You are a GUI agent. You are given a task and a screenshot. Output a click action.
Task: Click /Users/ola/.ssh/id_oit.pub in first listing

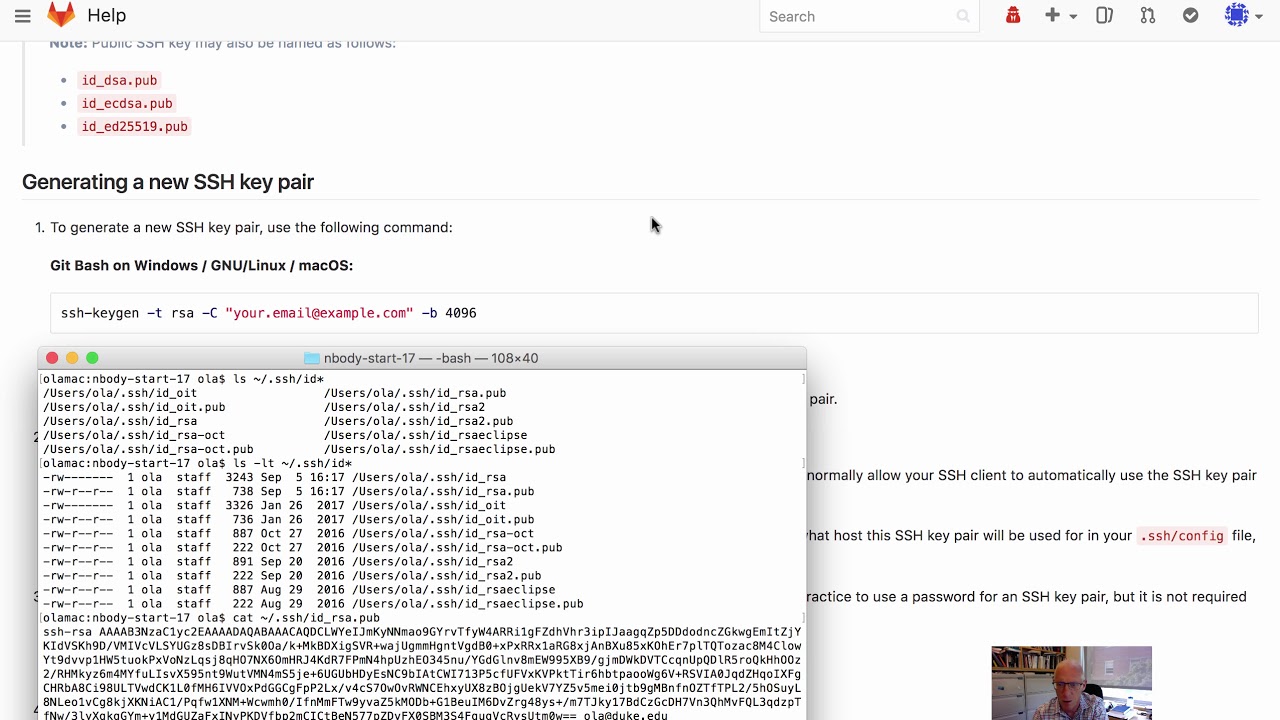coord(134,407)
